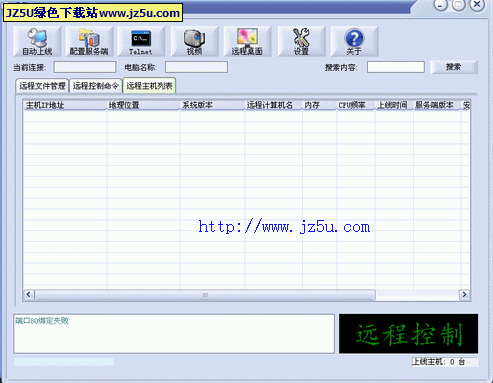Viewport: 493px width, 383px height.
Task: Open the 远程桌面 icon
Action: click(x=247, y=41)
